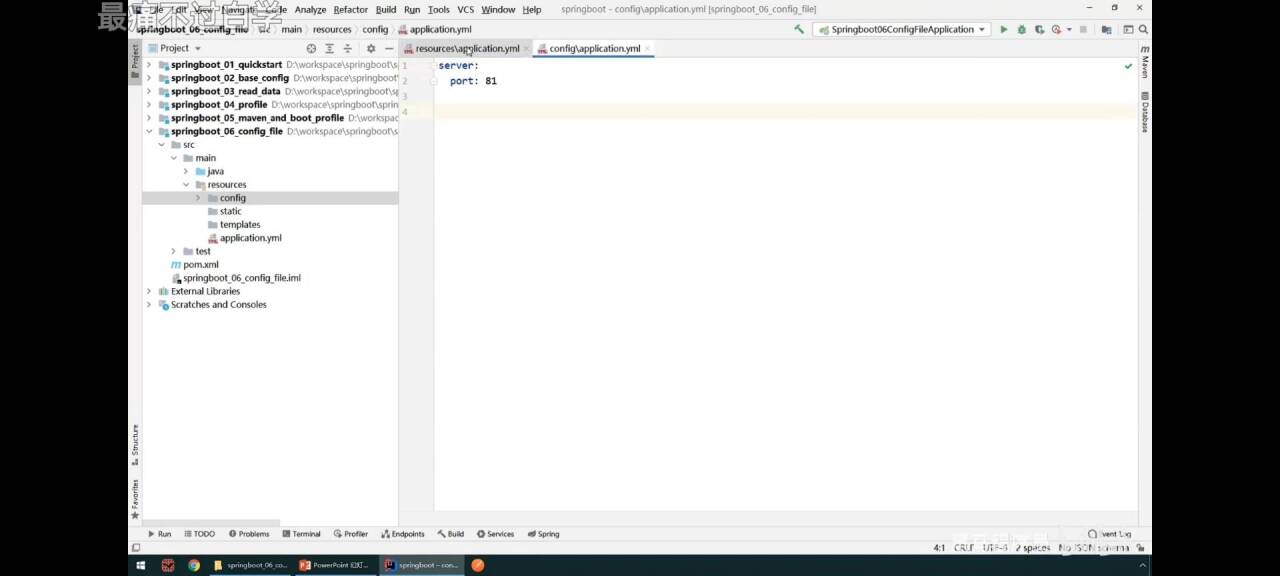
Task: Collapse springboot_06_config_file module
Action: point(149,131)
